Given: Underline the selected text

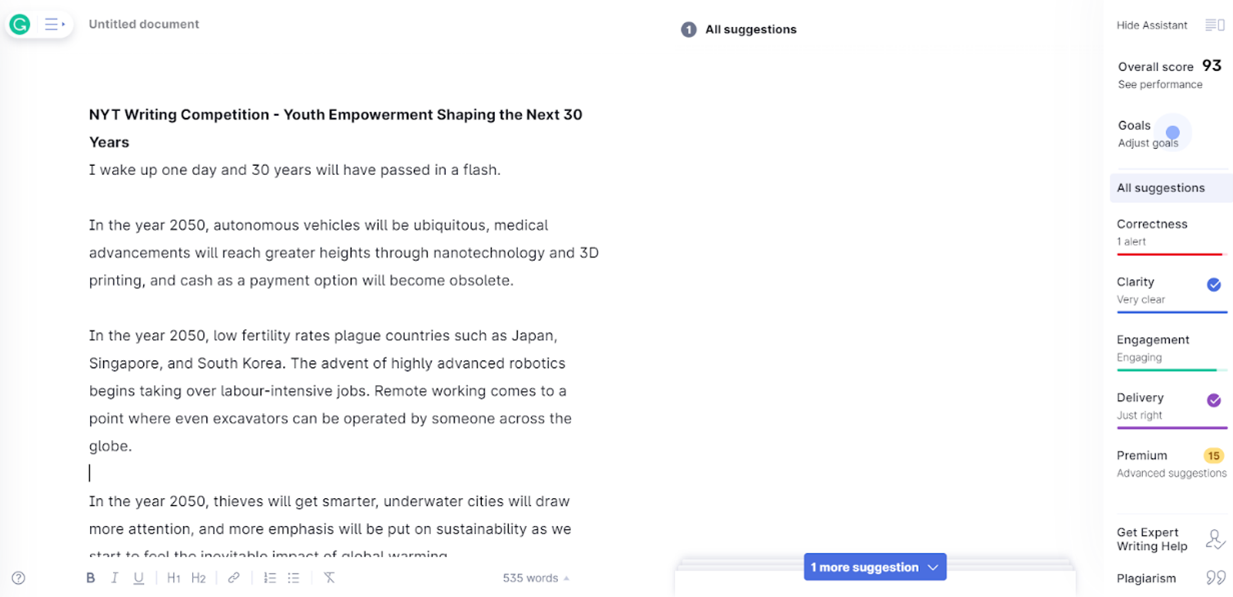Looking at the screenshot, I should [x=139, y=578].
